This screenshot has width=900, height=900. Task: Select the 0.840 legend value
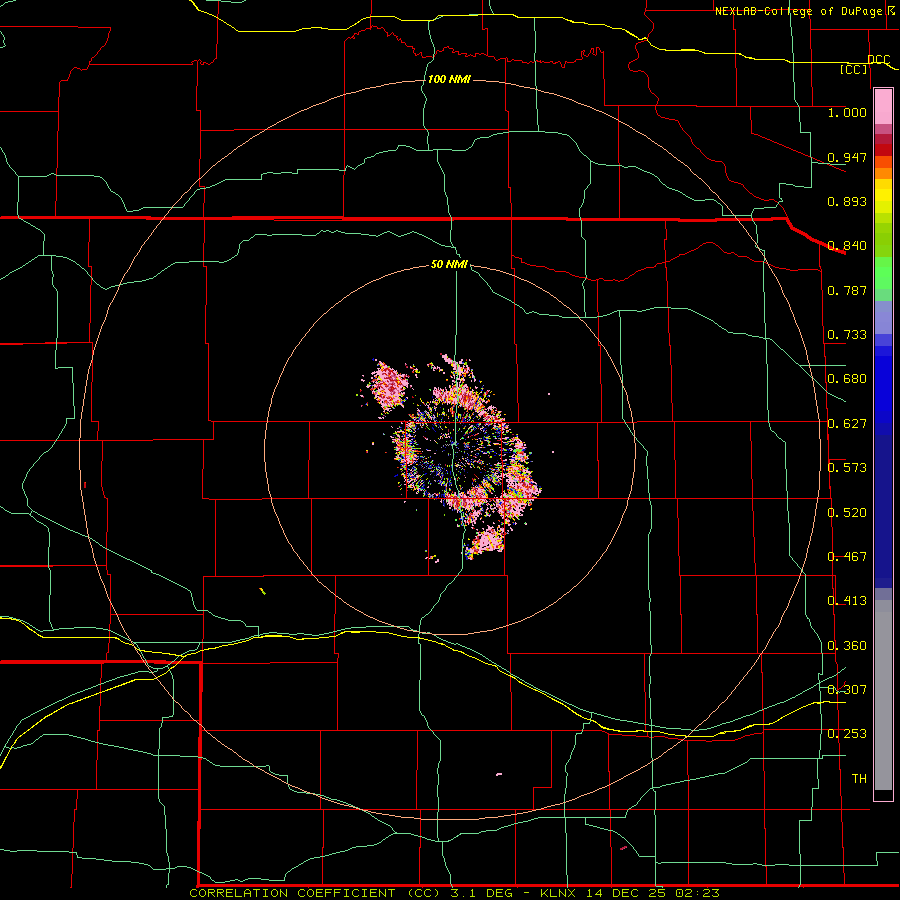847,246
